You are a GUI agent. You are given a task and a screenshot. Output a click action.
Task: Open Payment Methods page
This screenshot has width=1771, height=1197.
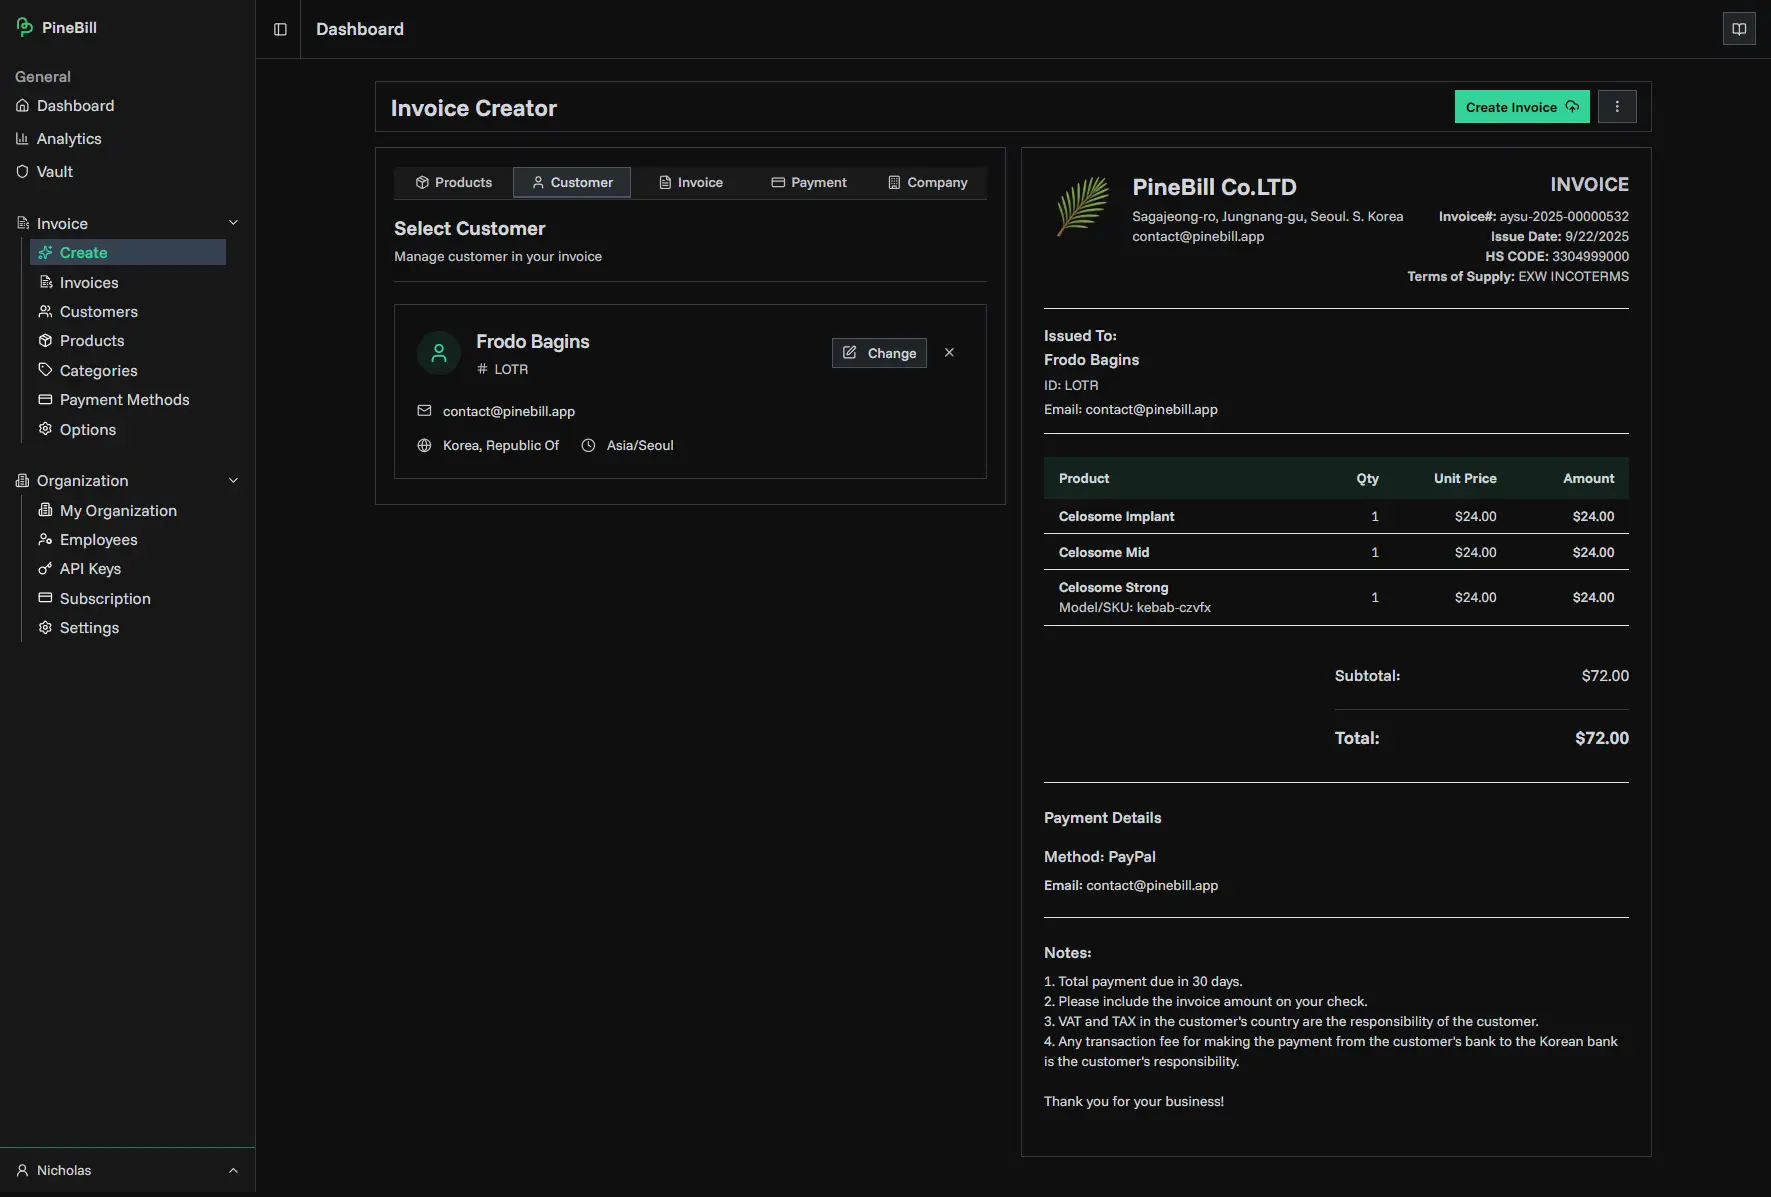point(124,400)
